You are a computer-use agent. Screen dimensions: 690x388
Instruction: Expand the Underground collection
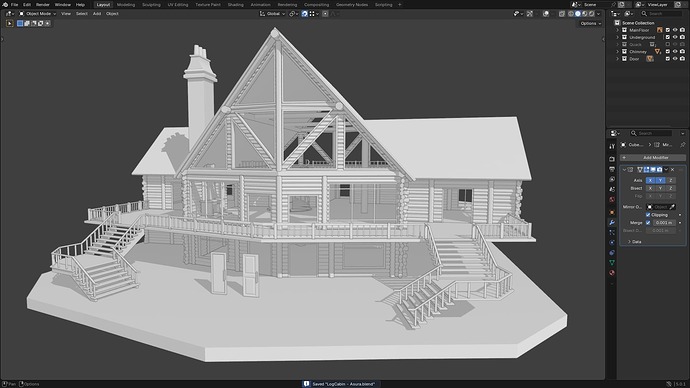[x=617, y=37]
